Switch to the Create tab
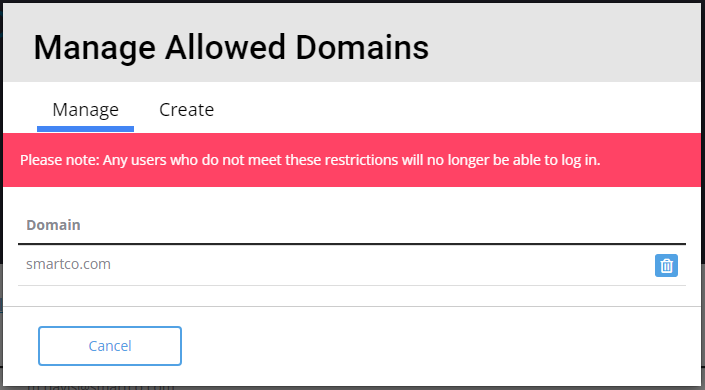 coord(186,110)
